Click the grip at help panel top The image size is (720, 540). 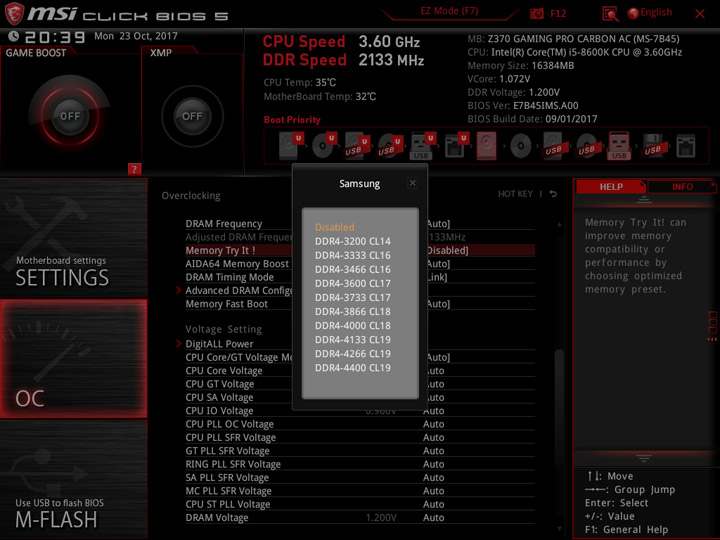644,200
